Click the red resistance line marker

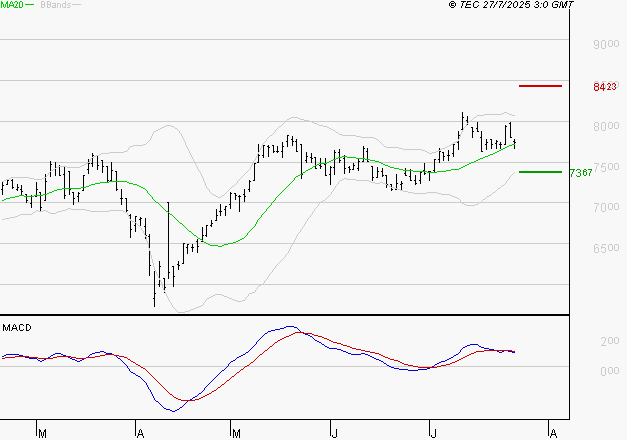point(541,87)
